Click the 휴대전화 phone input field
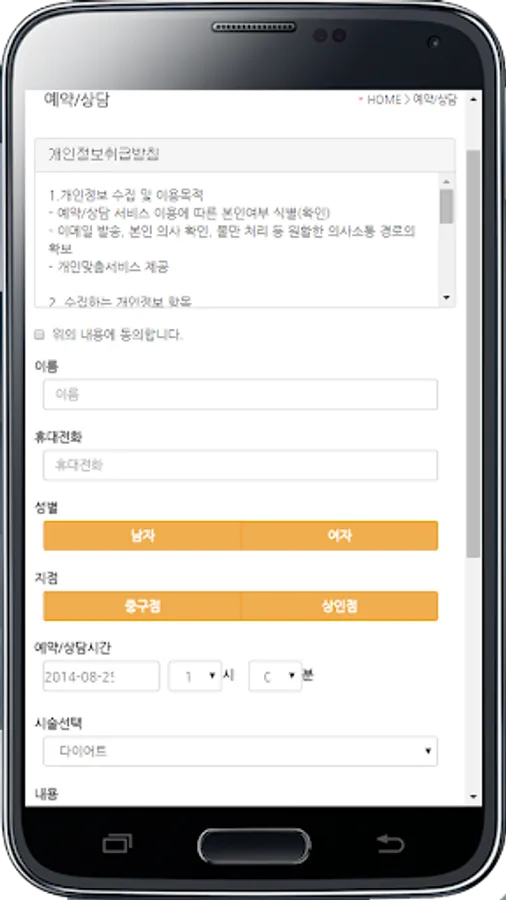Viewport: 506px width, 900px height. coord(240,465)
